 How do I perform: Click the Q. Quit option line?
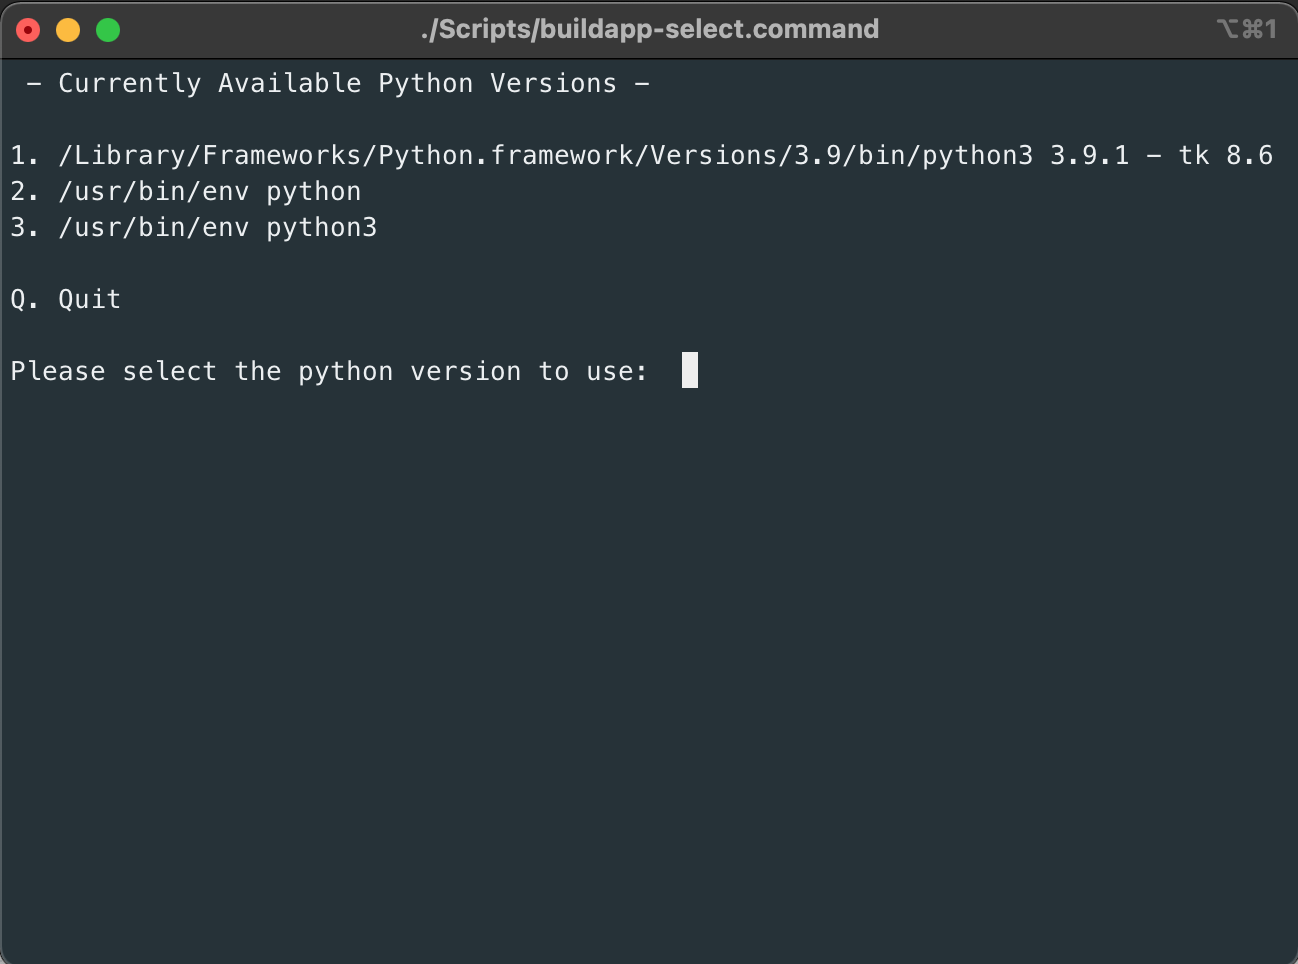click(x=65, y=298)
